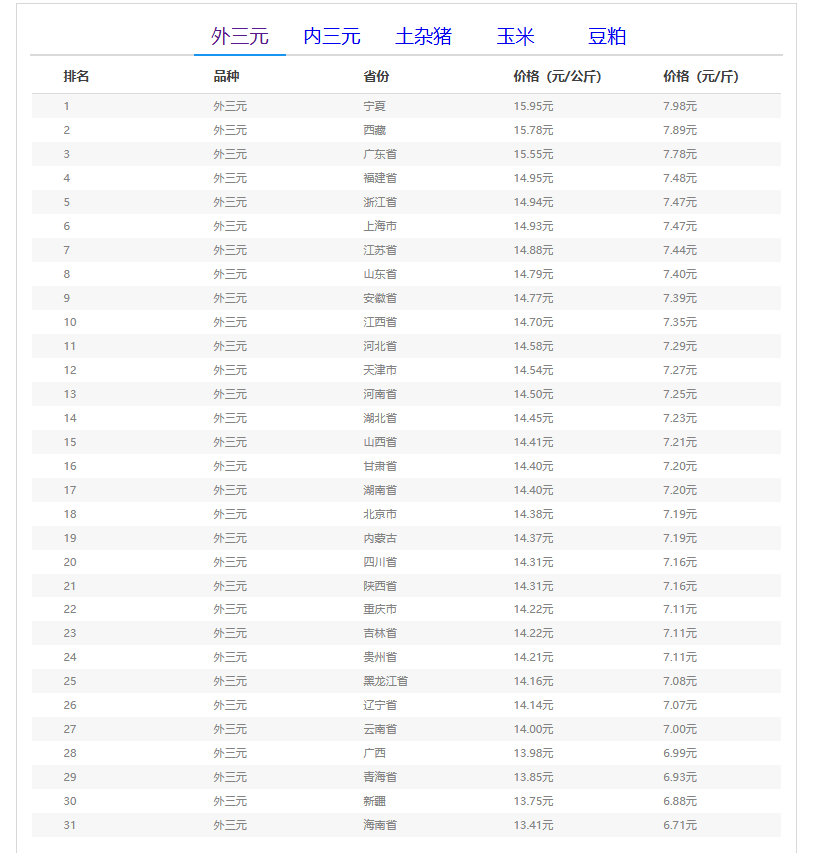The width and height of the screenshot is (822, 853).
Task: Click the price 14.88元
Action: coord(534,250)
